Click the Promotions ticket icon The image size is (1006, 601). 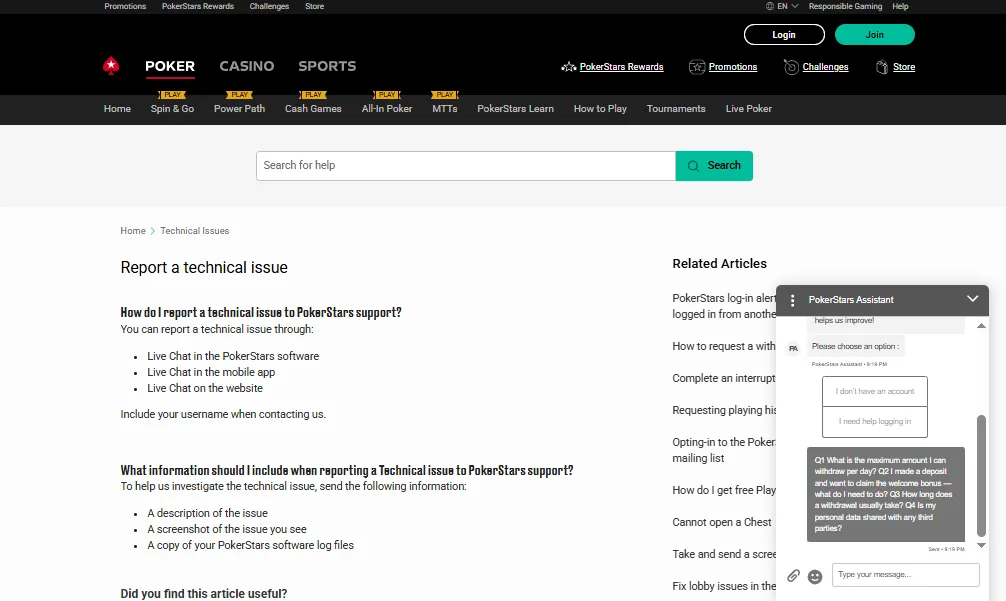click(x=697, y=67)
